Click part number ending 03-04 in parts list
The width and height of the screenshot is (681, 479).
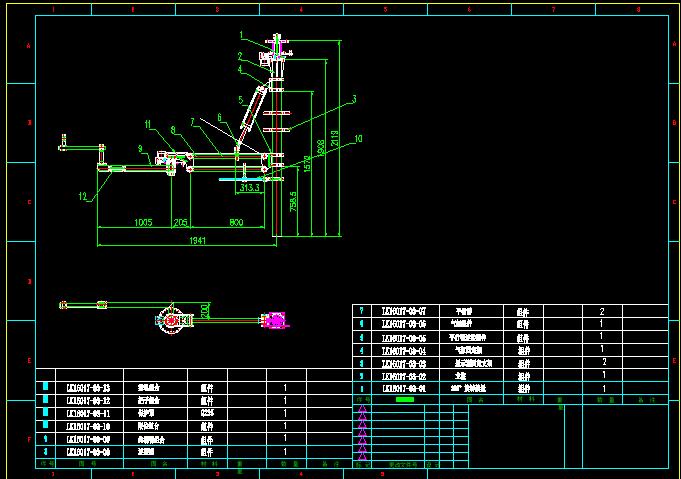pyautogui.click(x=404, y=350)
